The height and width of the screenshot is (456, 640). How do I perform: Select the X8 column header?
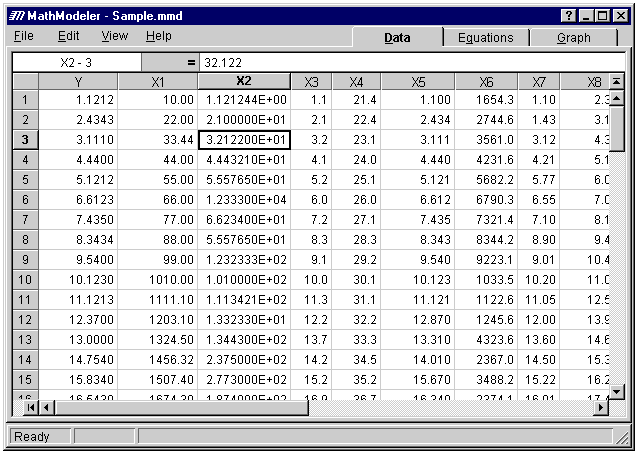click(x=585, y=82)
